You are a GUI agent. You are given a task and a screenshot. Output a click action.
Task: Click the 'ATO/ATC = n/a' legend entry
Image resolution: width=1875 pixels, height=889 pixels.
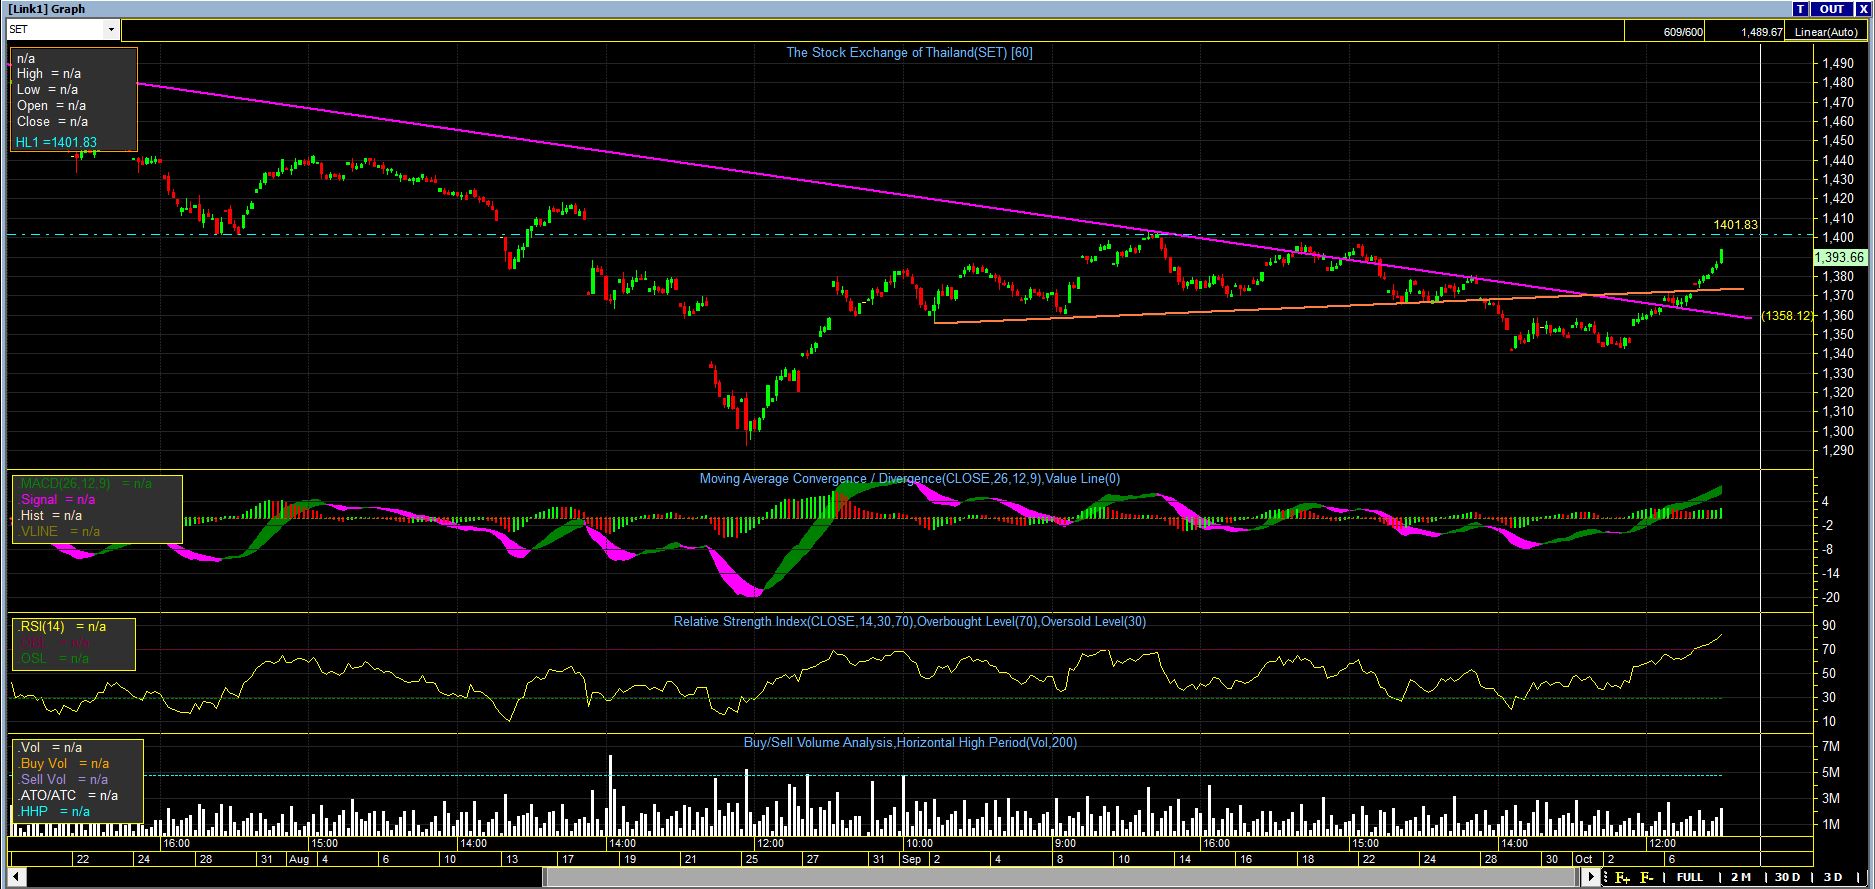pos(68,796)
